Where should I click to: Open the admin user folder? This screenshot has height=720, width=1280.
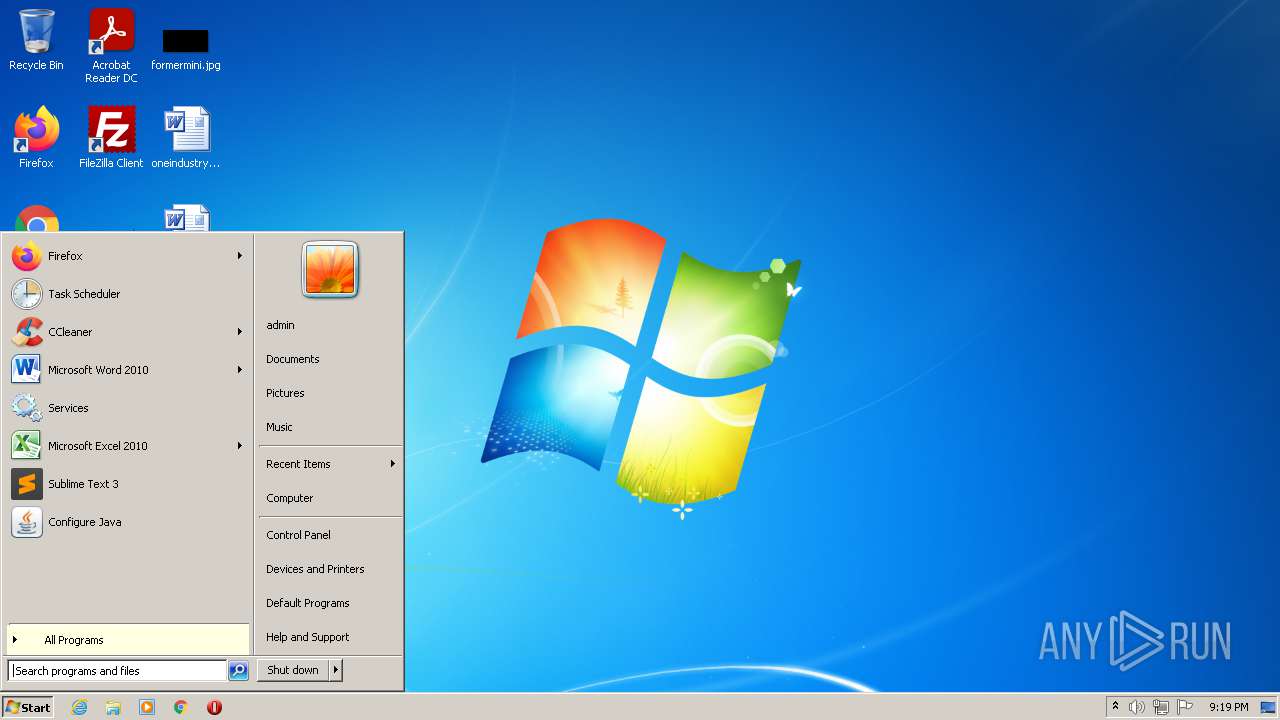point(330,325)
